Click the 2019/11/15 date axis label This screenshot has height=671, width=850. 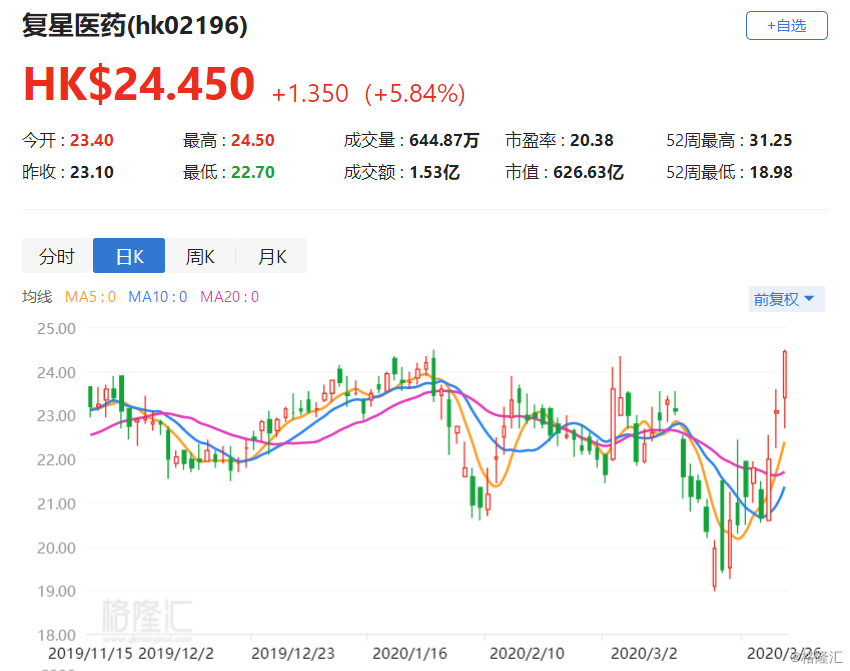[x=90, y=653]
